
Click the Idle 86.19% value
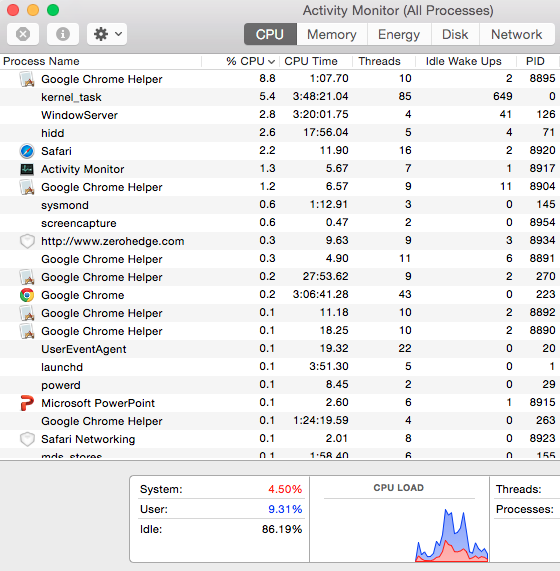[x=282, y=529]
